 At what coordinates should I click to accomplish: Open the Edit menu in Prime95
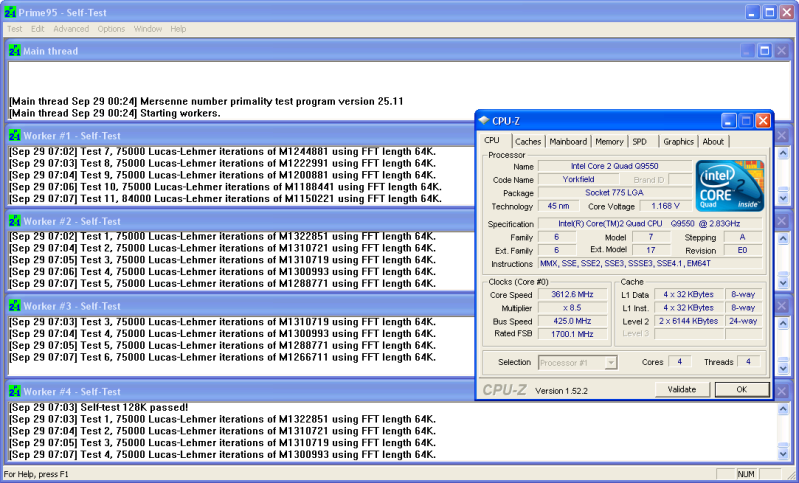(x=37, y=29)
